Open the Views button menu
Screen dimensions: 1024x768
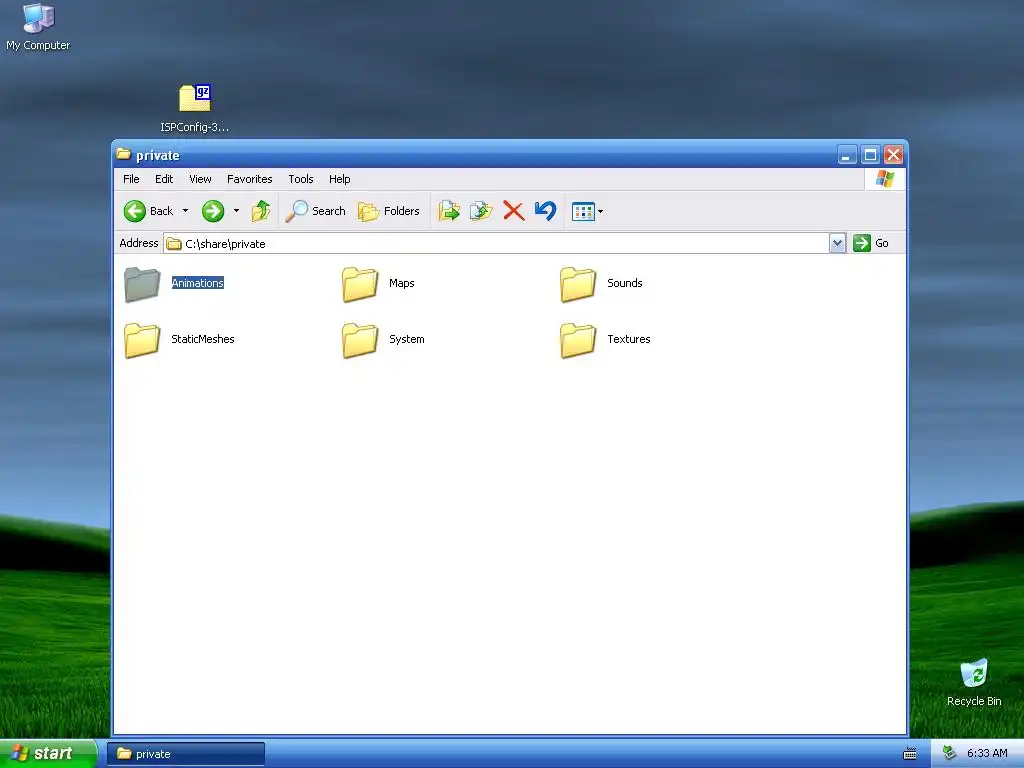click(587, 212)
